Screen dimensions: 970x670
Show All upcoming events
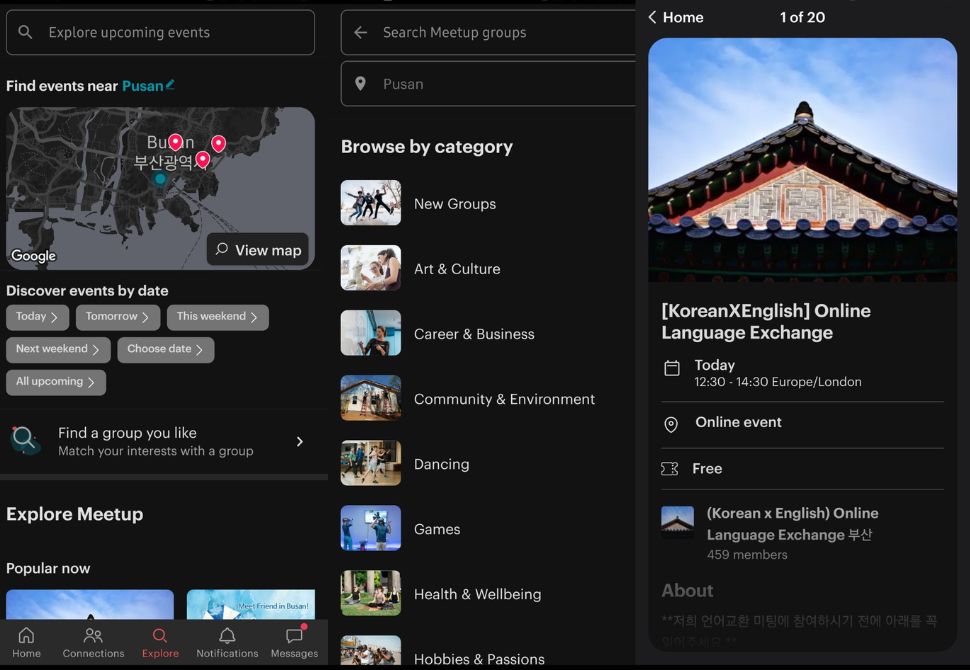56,382
